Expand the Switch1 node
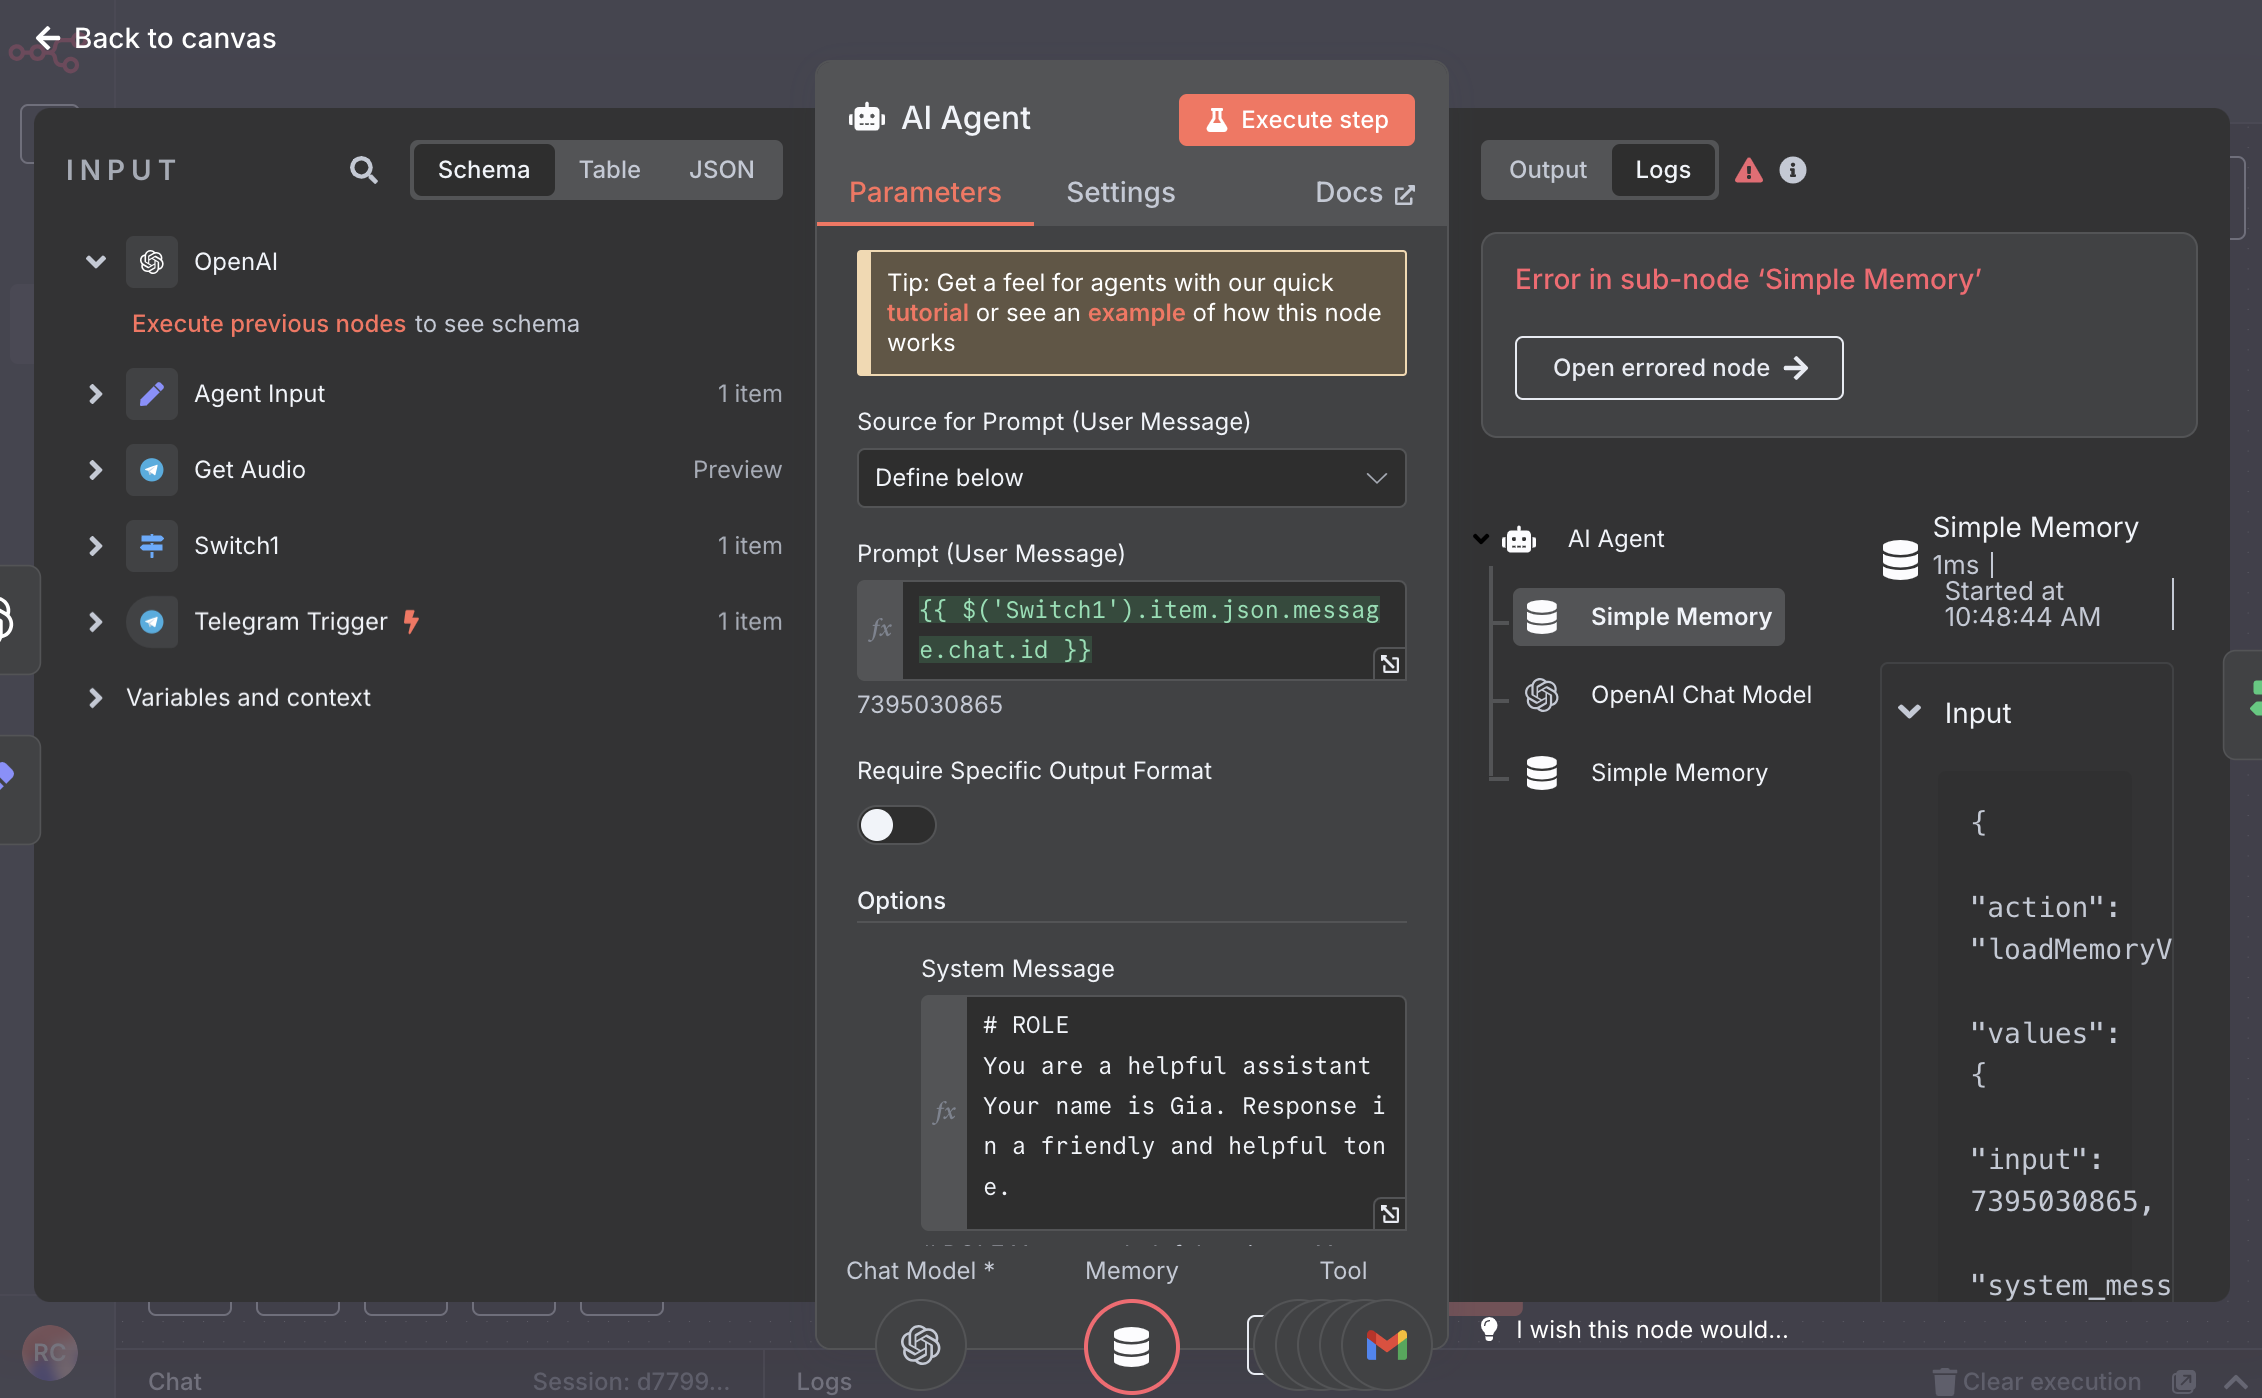This screenshot has width=2262, height=1398. pos(95,546)
